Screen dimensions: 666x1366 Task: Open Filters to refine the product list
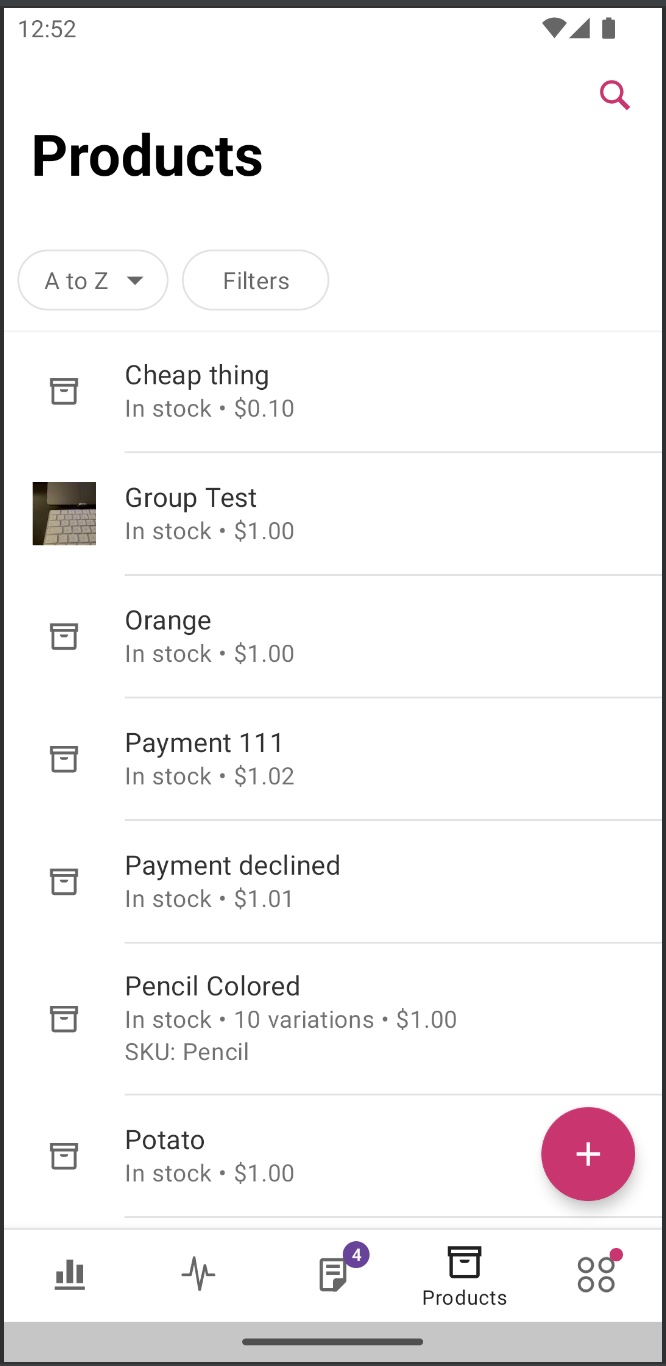[x=255, y=280]
